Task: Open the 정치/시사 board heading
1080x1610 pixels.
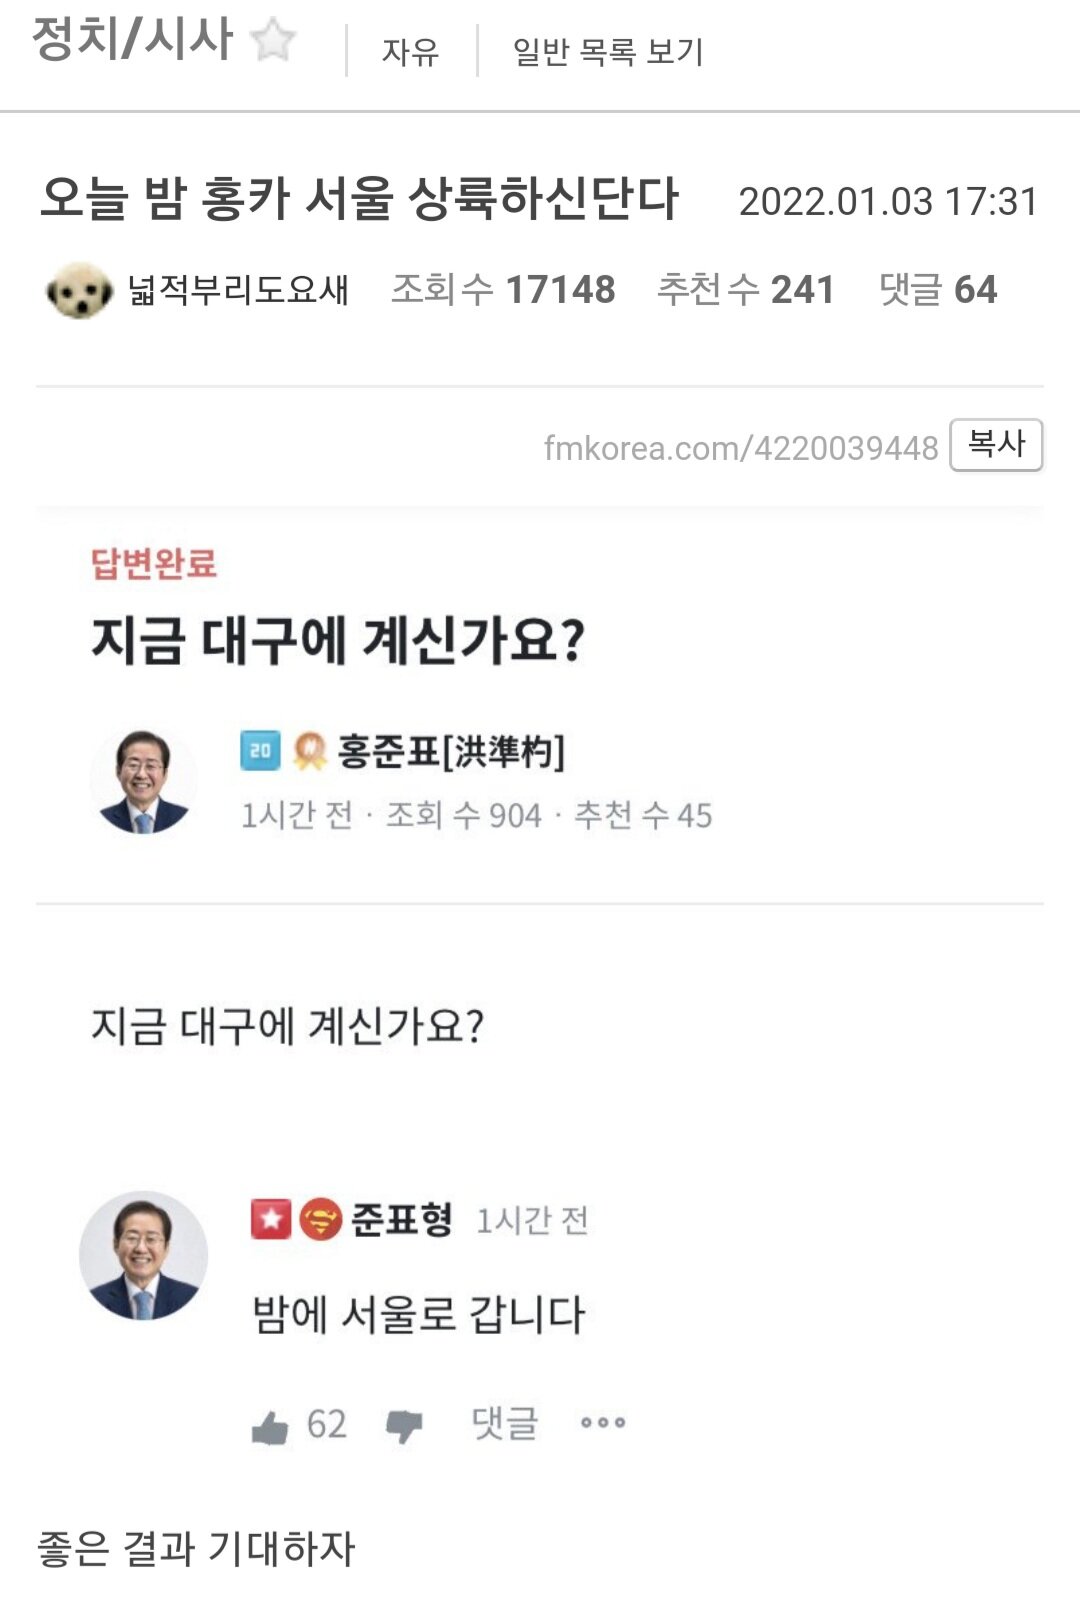Action: [x=132, y=40]
